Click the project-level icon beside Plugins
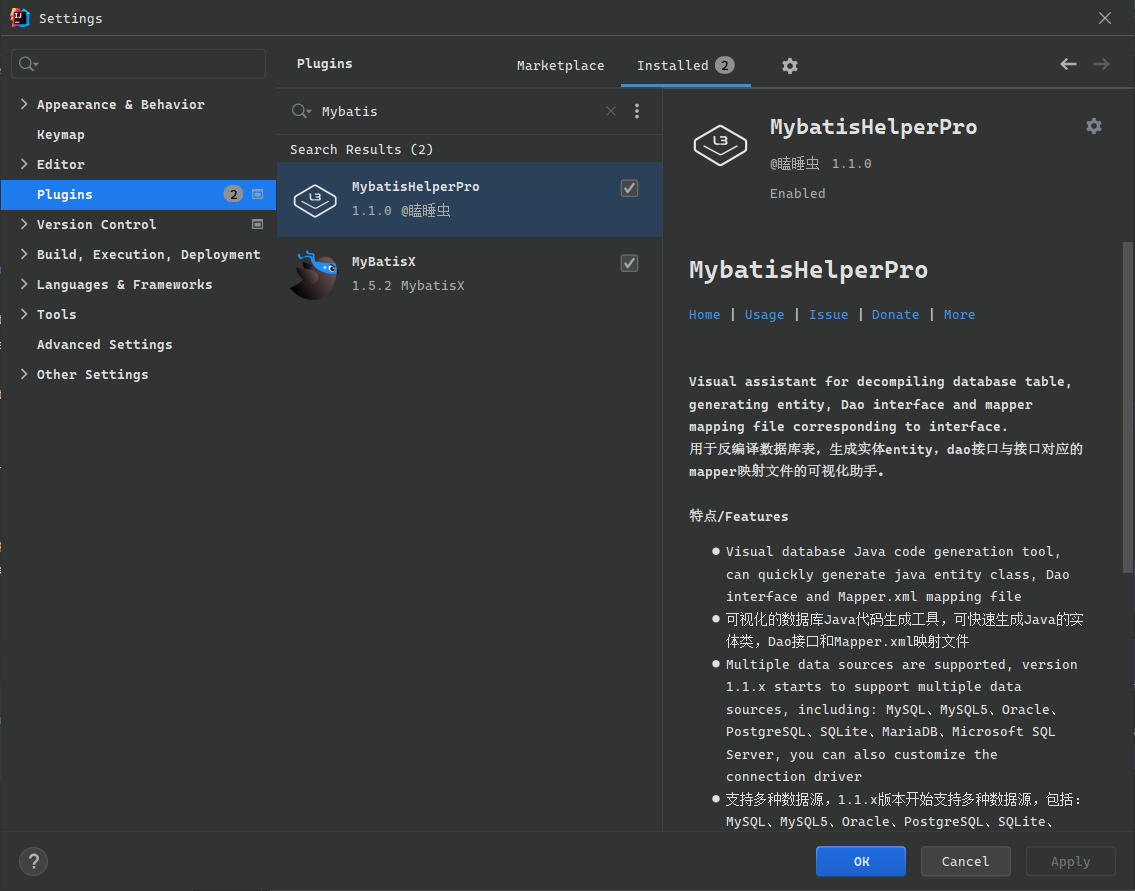 pyautogui.click(x=258, y=194)
